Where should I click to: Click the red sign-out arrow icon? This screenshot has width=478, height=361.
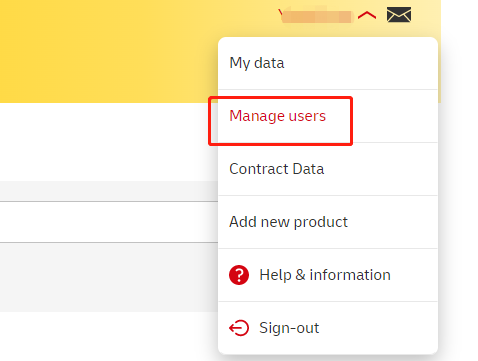coord(239,328)
